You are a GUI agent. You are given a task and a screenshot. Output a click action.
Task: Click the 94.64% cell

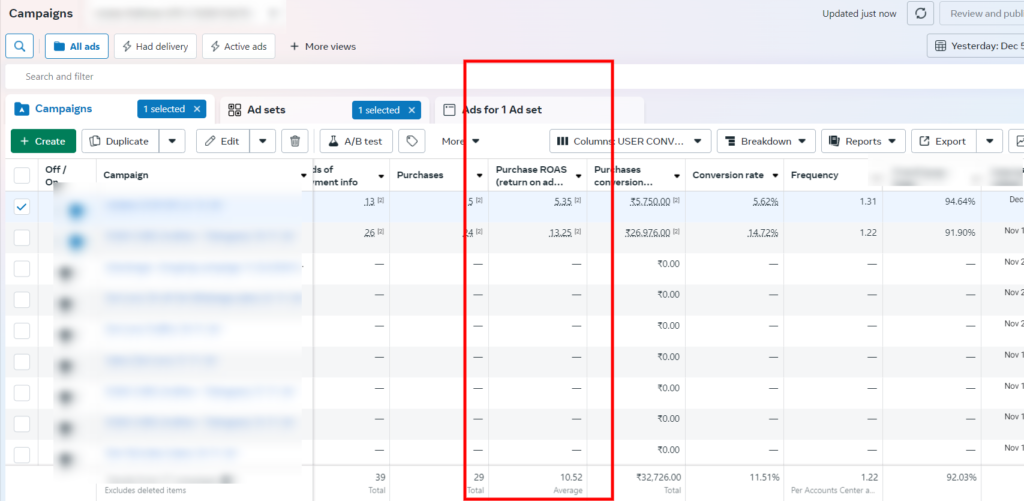coord(960,202)
